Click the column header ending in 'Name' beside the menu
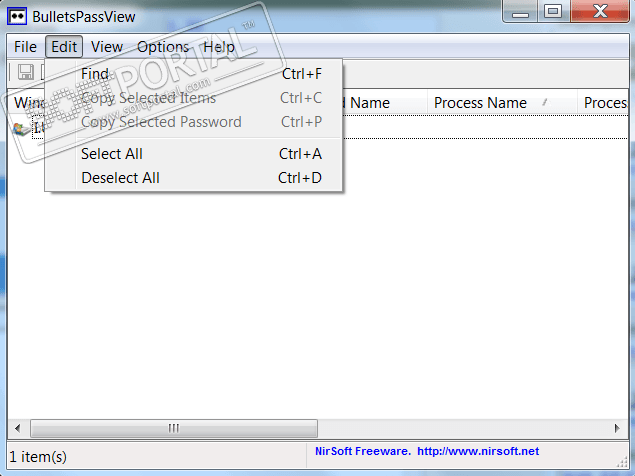The image size is (635, 476). pyautogui.click(x=385, y=103)
